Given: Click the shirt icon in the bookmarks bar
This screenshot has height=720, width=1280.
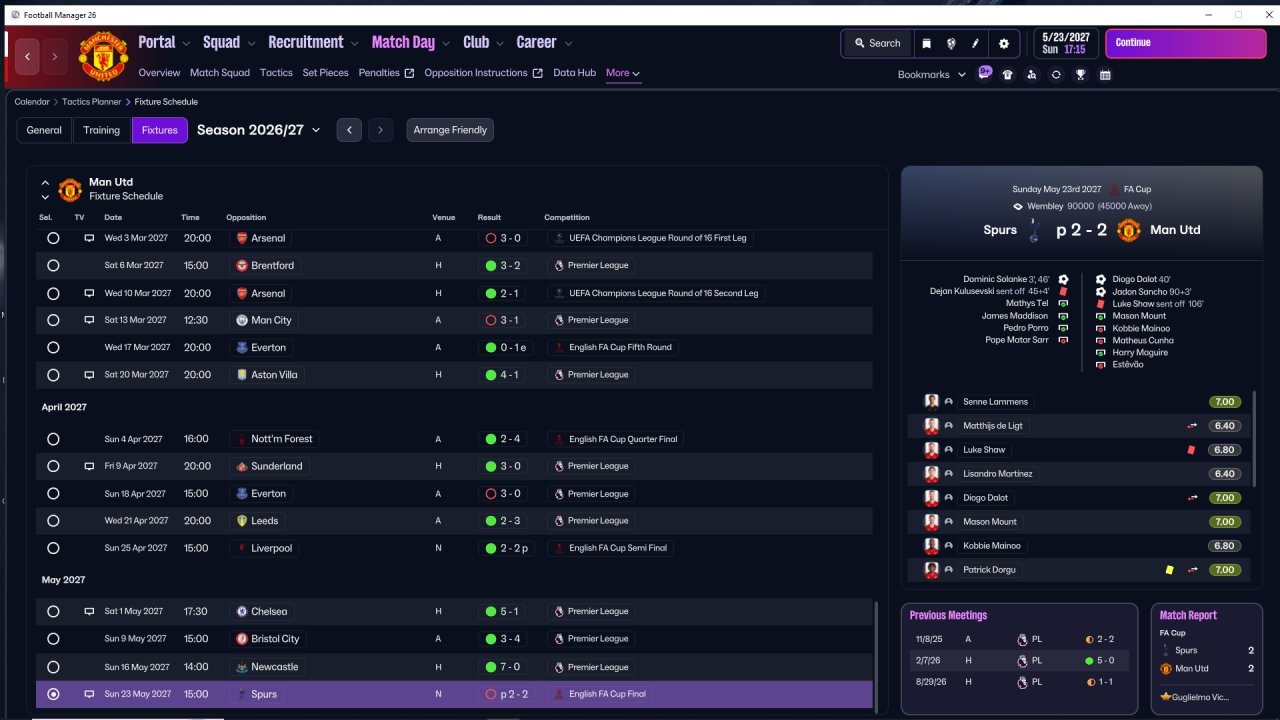Looking at the screenshot, I should coord(1007,74).
